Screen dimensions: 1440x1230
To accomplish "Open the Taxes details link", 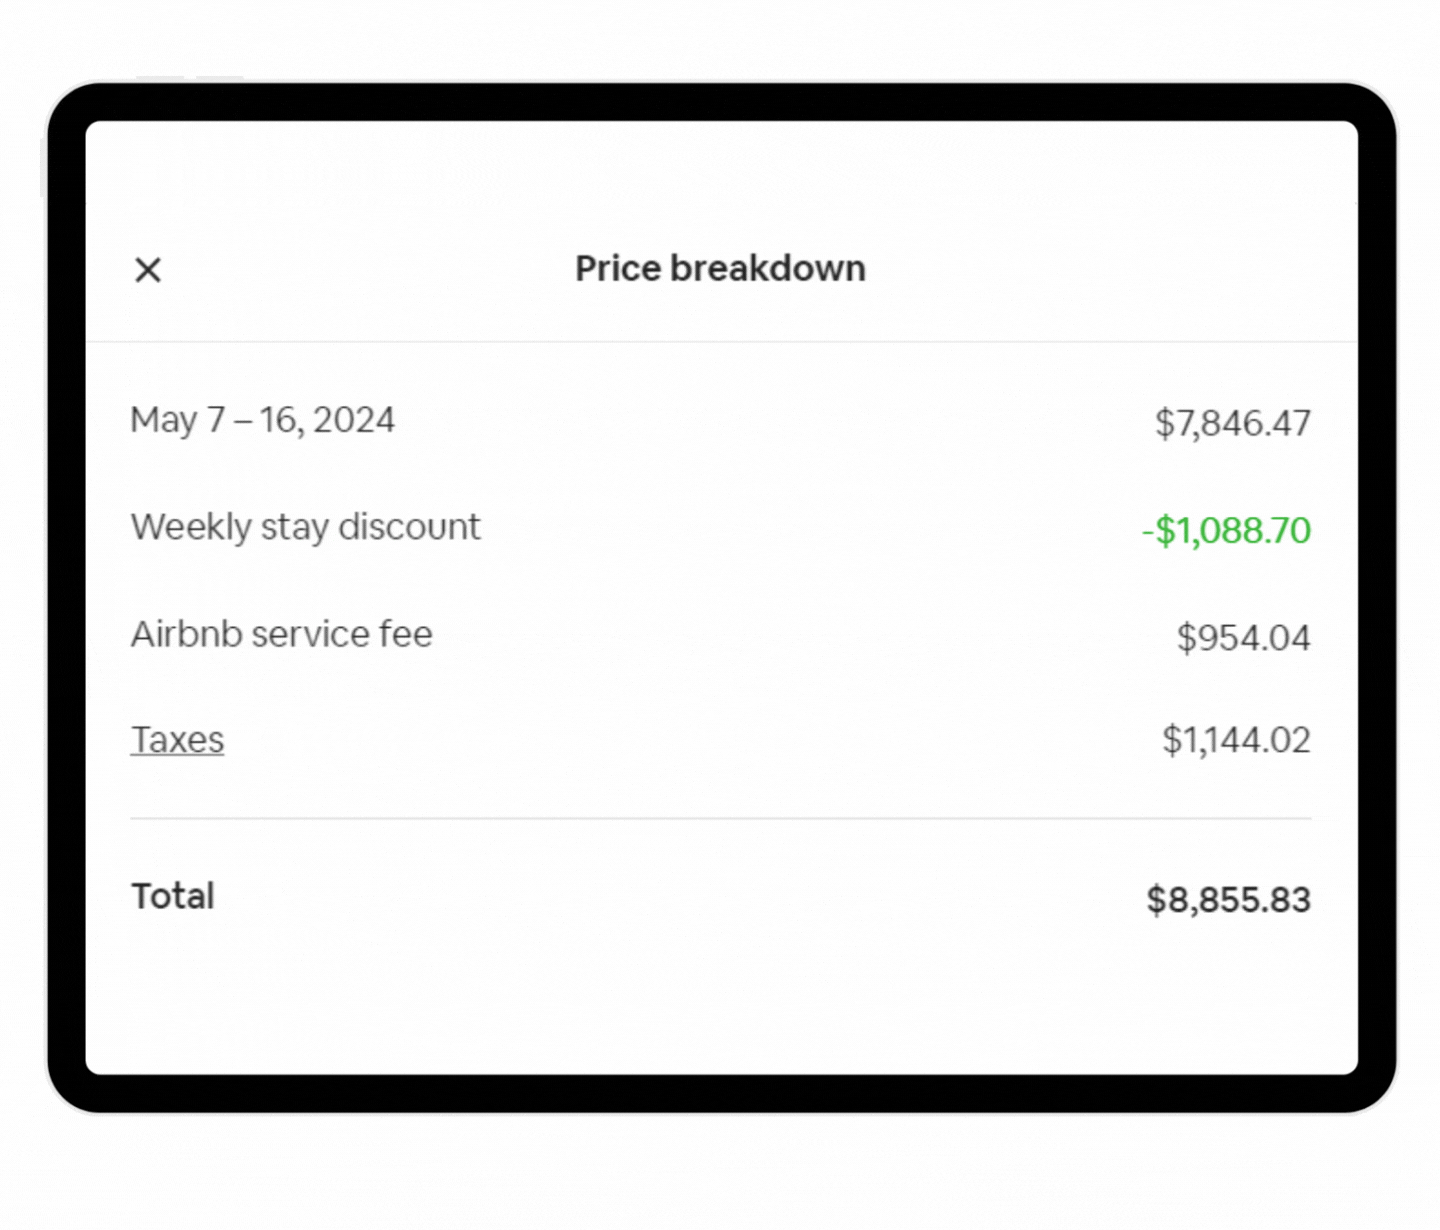I will tap(177, 740).
